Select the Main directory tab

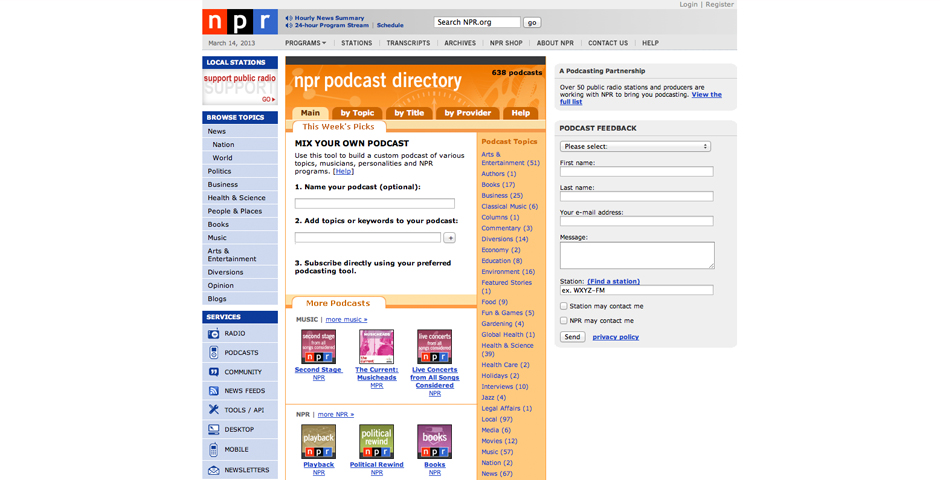click(x=310, y=113)
